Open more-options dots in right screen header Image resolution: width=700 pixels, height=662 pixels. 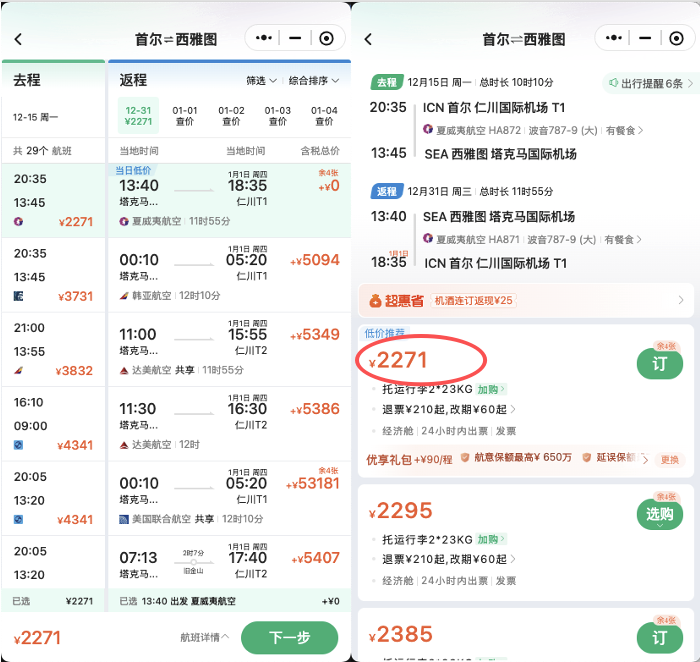click(x=613, y=38)
